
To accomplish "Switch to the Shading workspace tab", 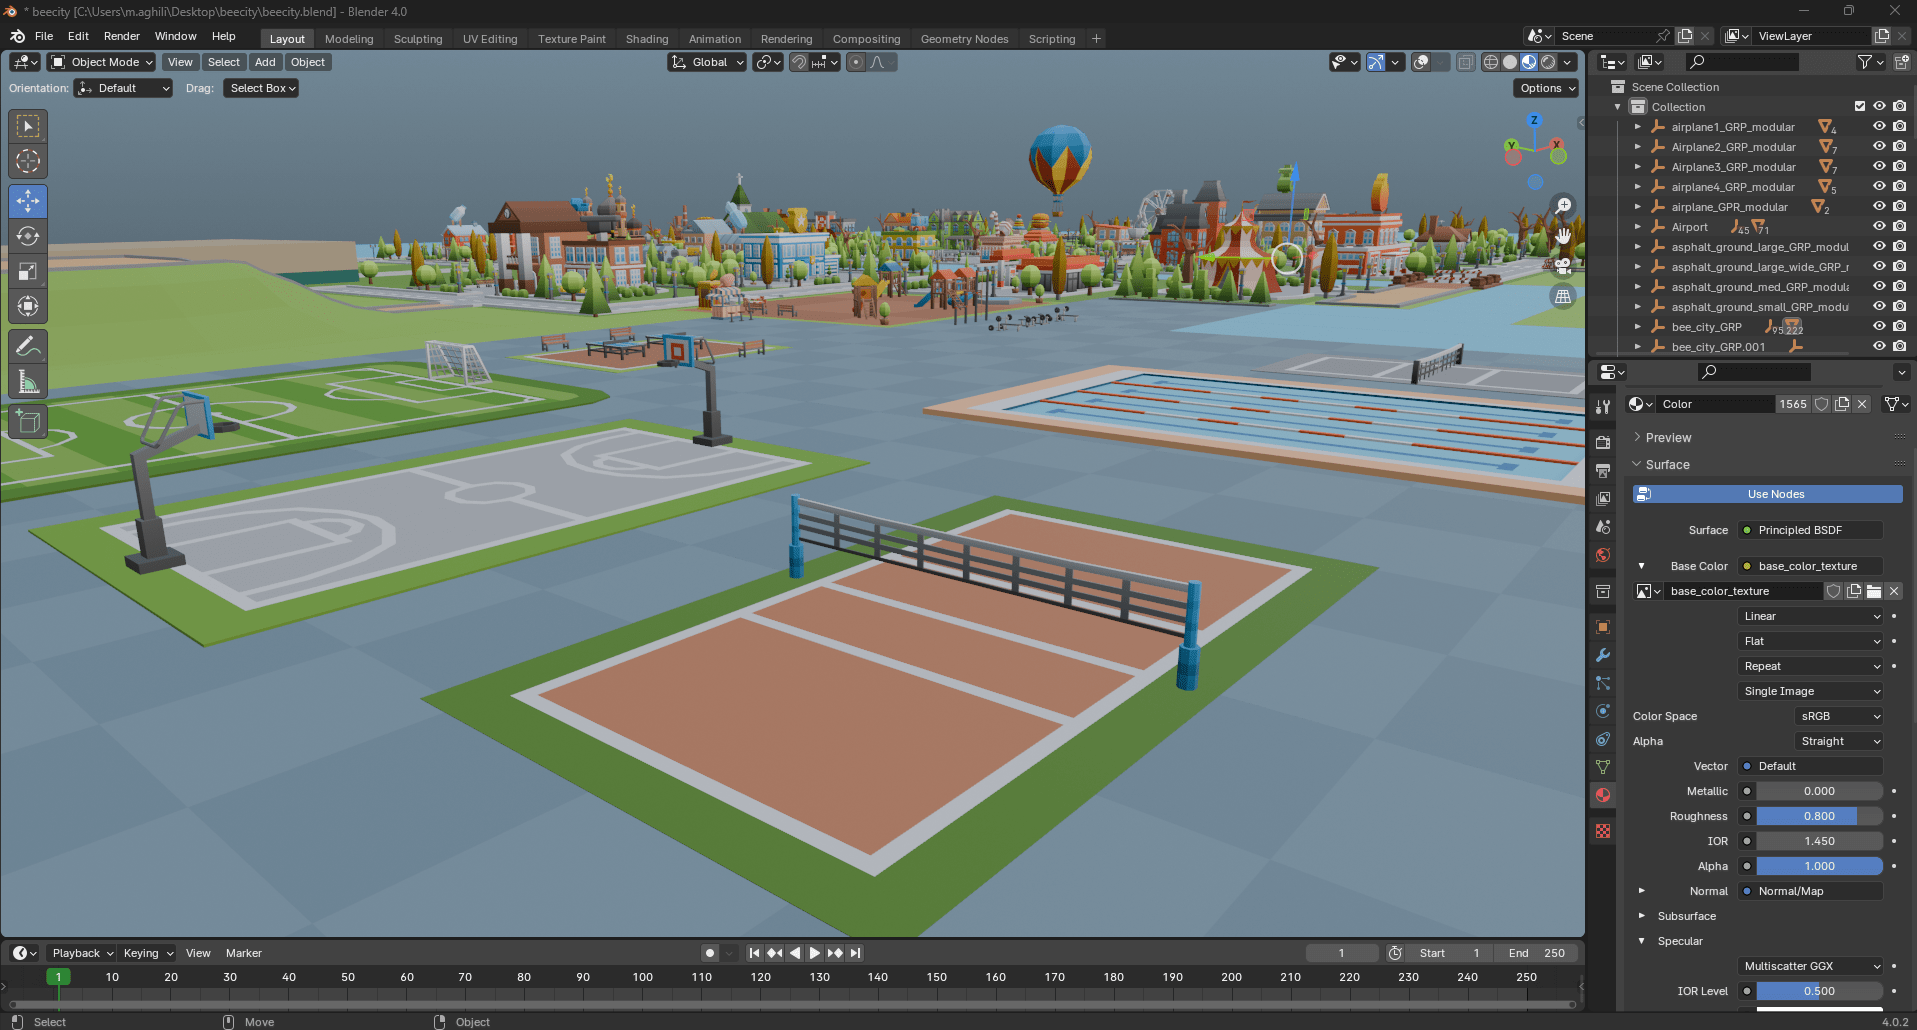I will pyautogui.click(x=646, y=39).
